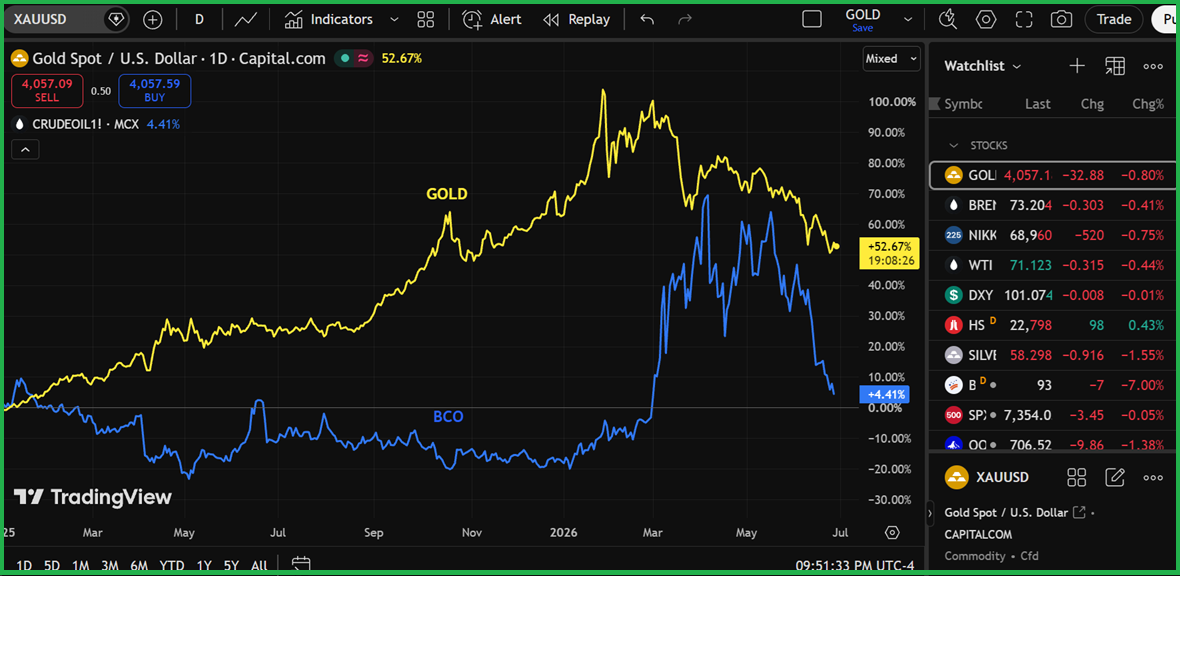Select the 5Y time range
The width and height of the screenshot is (1180, 648).
click(x=231, y=565)
